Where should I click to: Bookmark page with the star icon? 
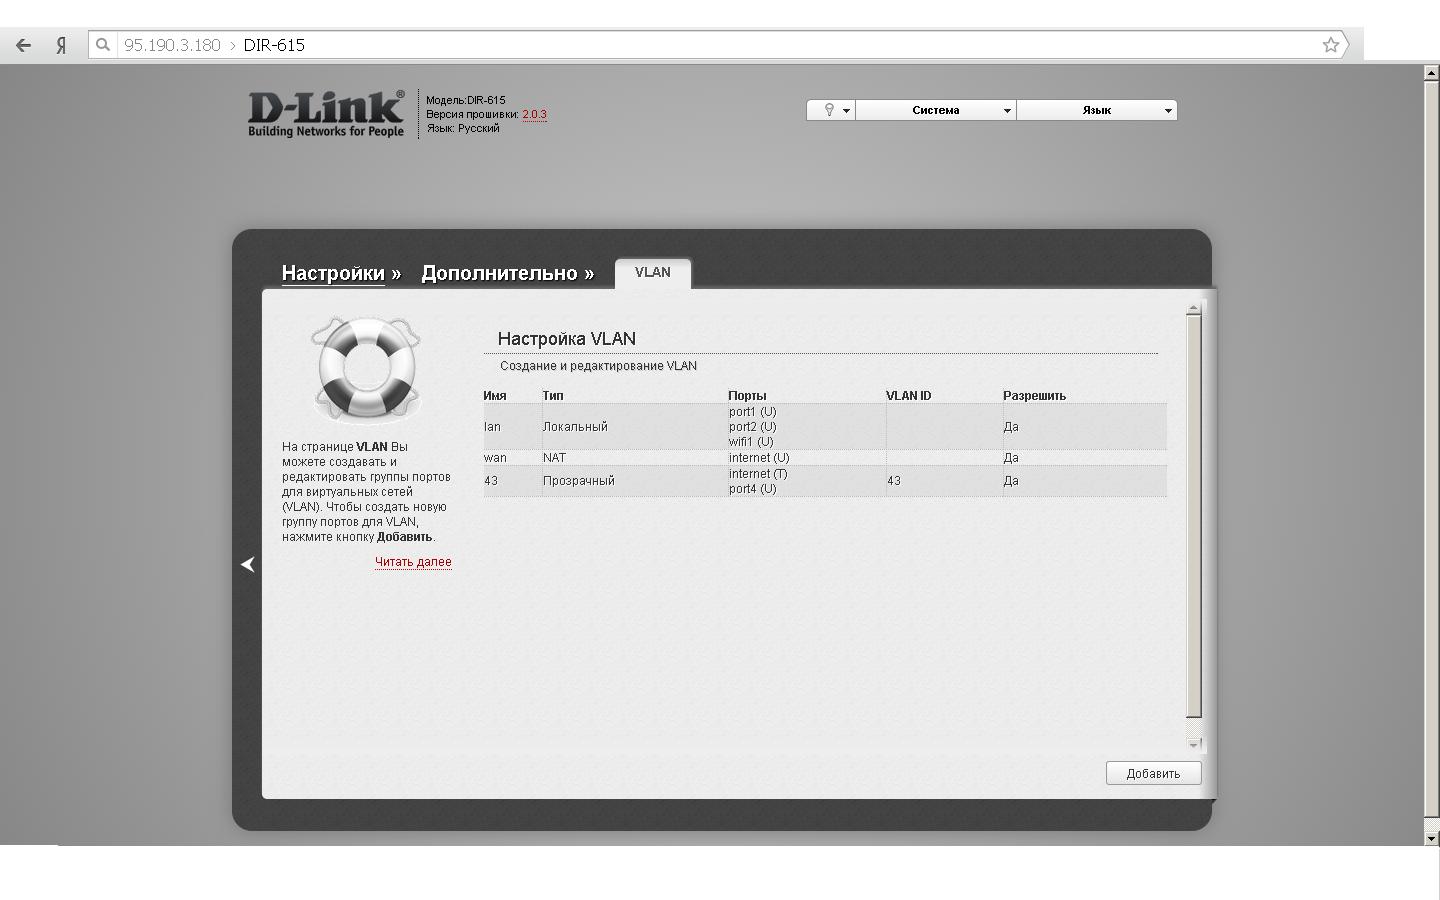pyautogui.click(x=1331, y=45)
